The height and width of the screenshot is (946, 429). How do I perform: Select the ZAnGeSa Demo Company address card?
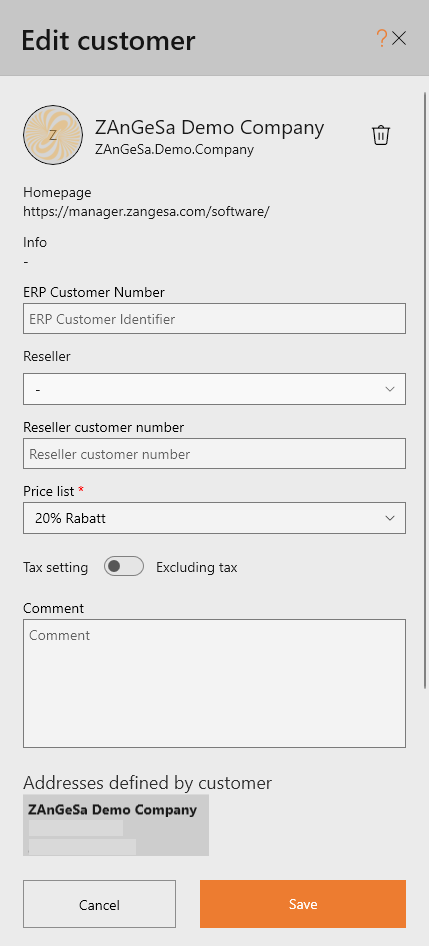tap(116, 825)
